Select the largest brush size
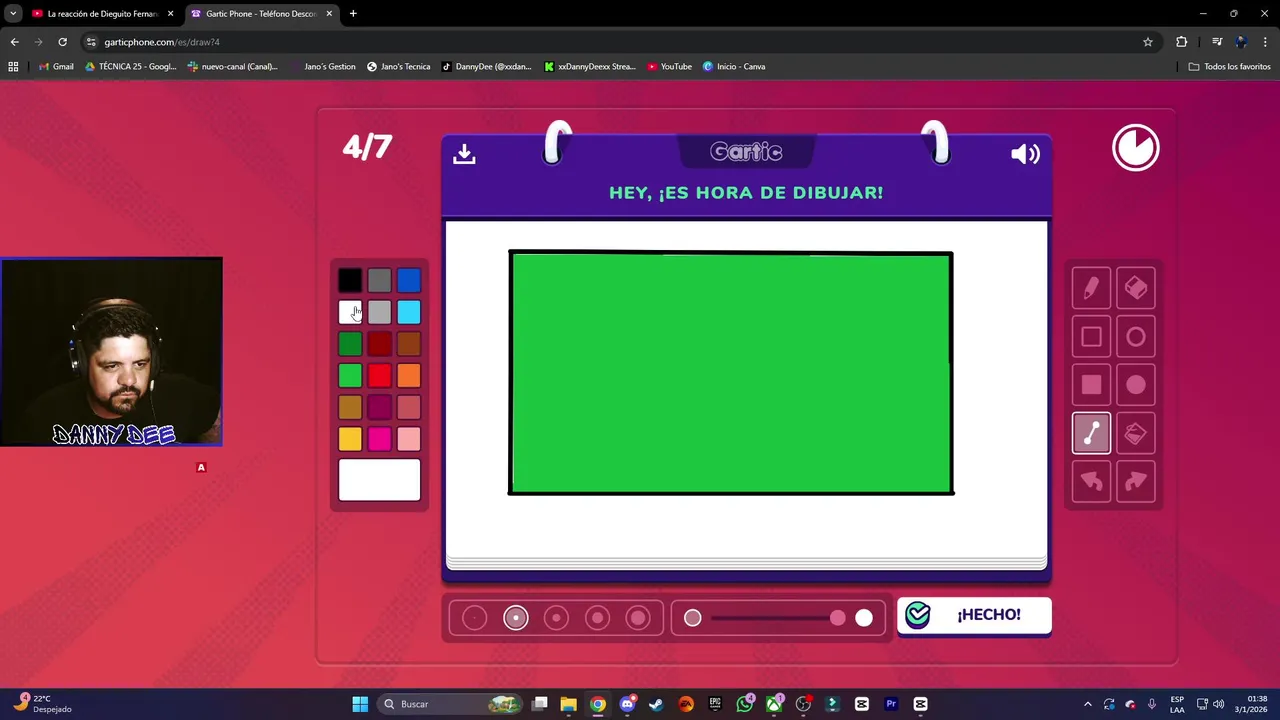Screen dimensions: 1280x720 [638, 618]
